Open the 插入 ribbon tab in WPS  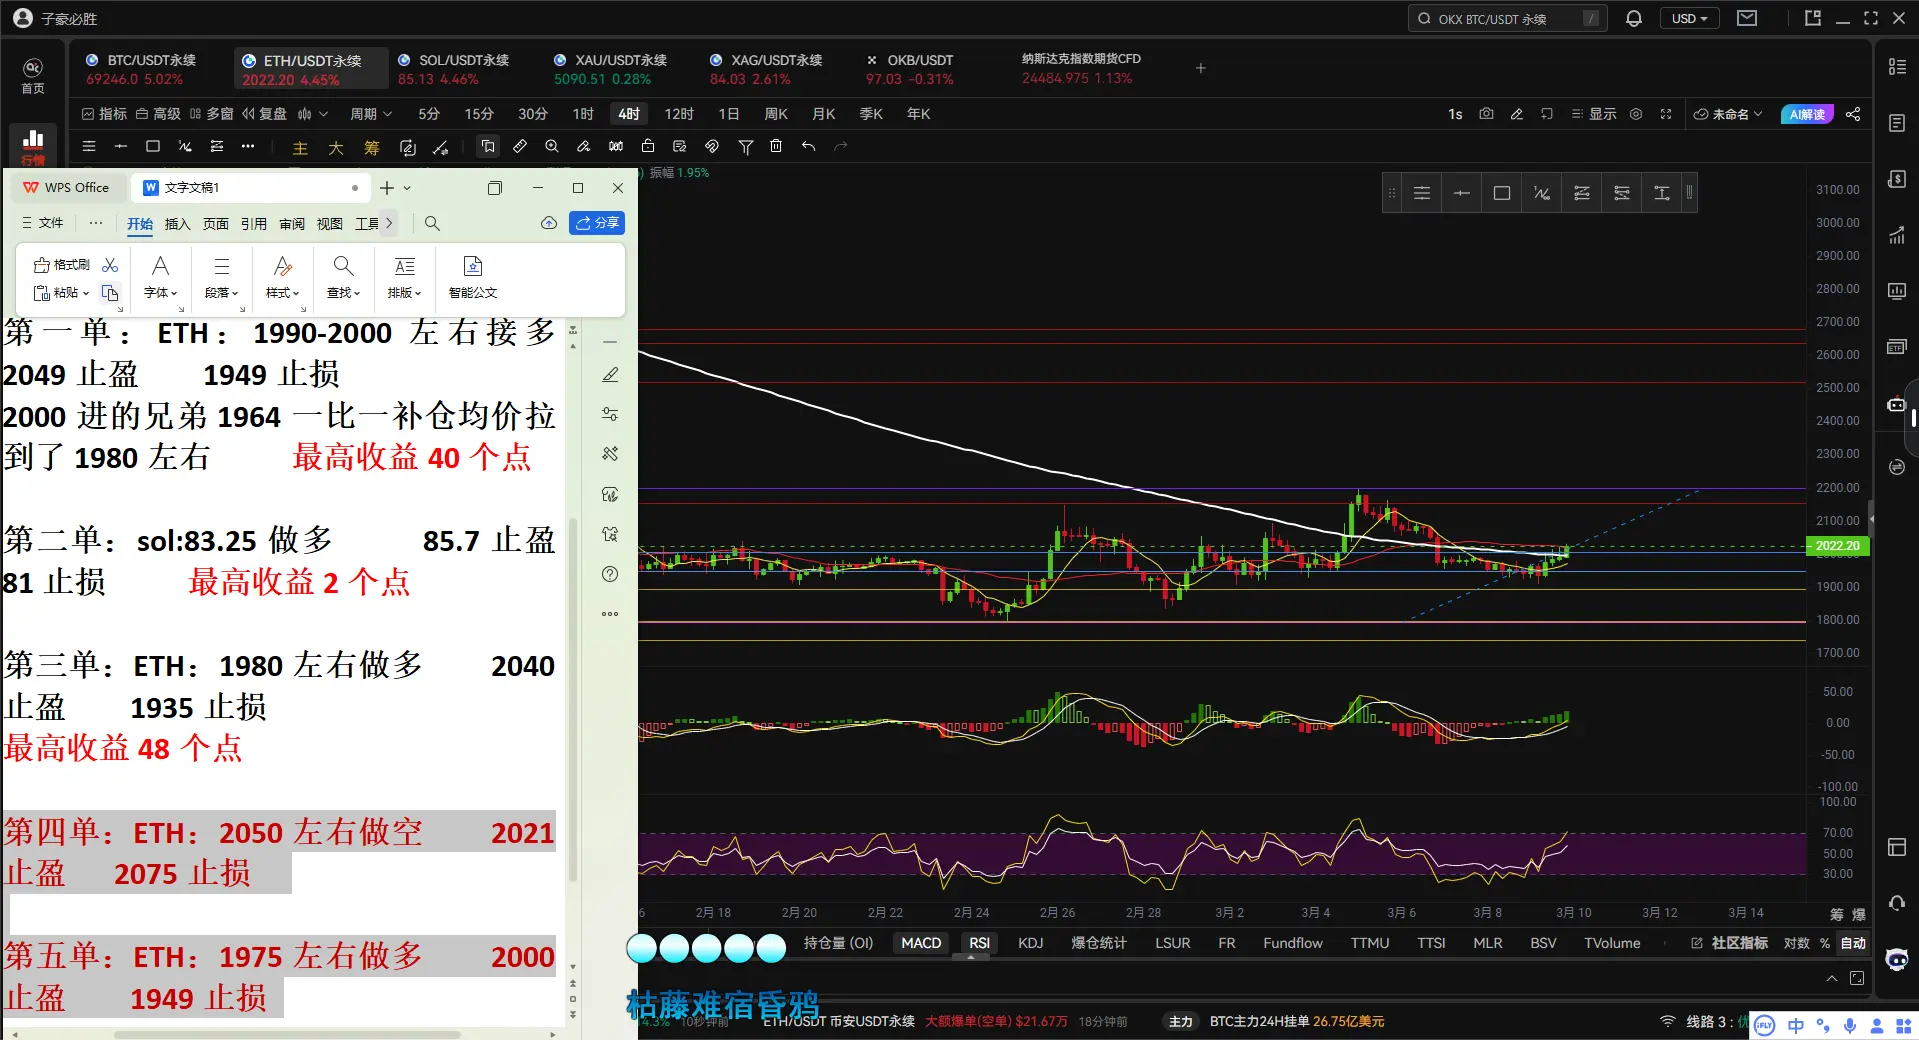pos(177,224)
